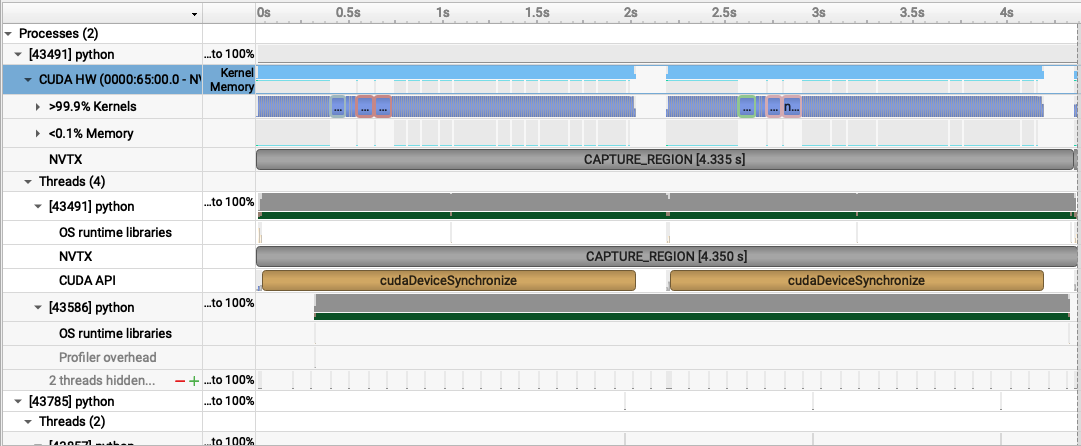
Task: Select the cudaDeviceSynchronize call starting after 2s
Action: [856, 281]
